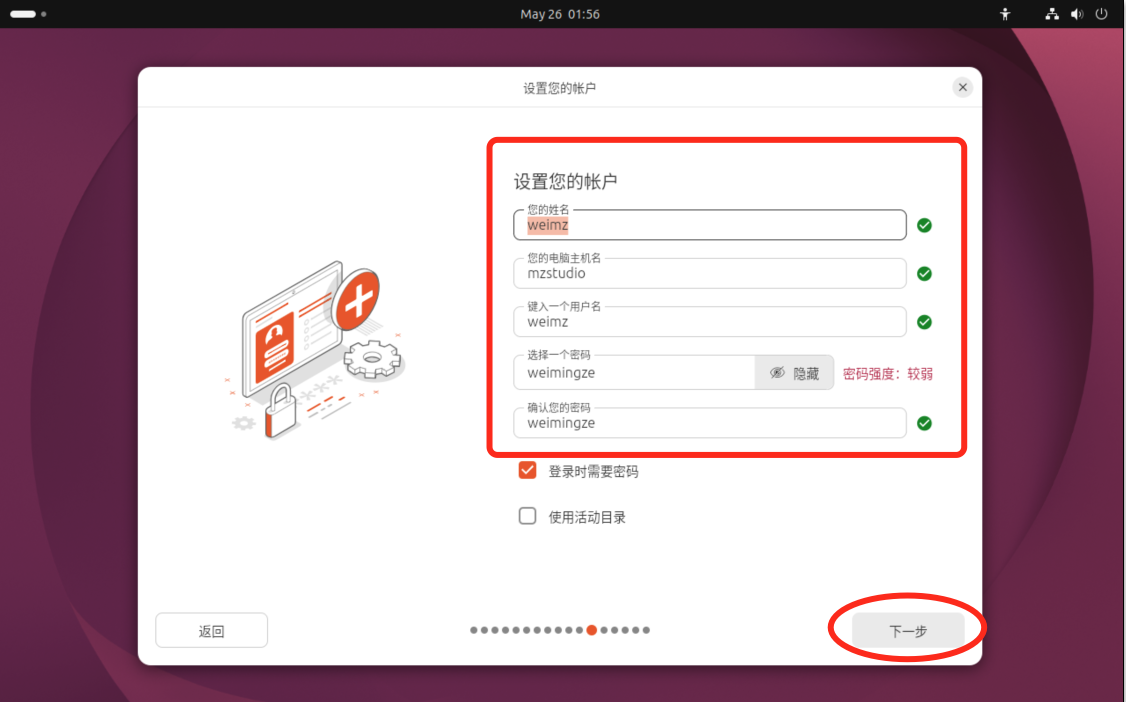The height and width of the screenshot is (702, 1126).
Task: Click the volume speaker icon
Action: pyautogui.click(x=1076, y=14)
